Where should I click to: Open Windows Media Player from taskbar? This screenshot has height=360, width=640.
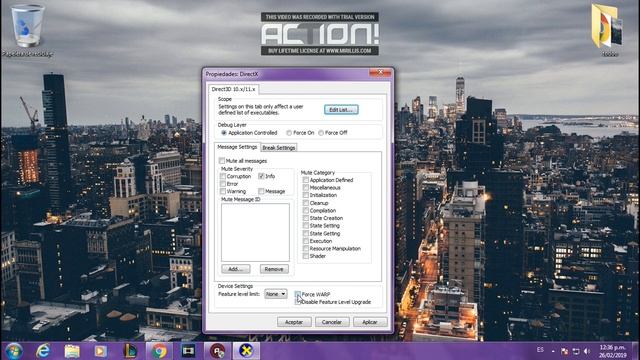click(100, 351)
